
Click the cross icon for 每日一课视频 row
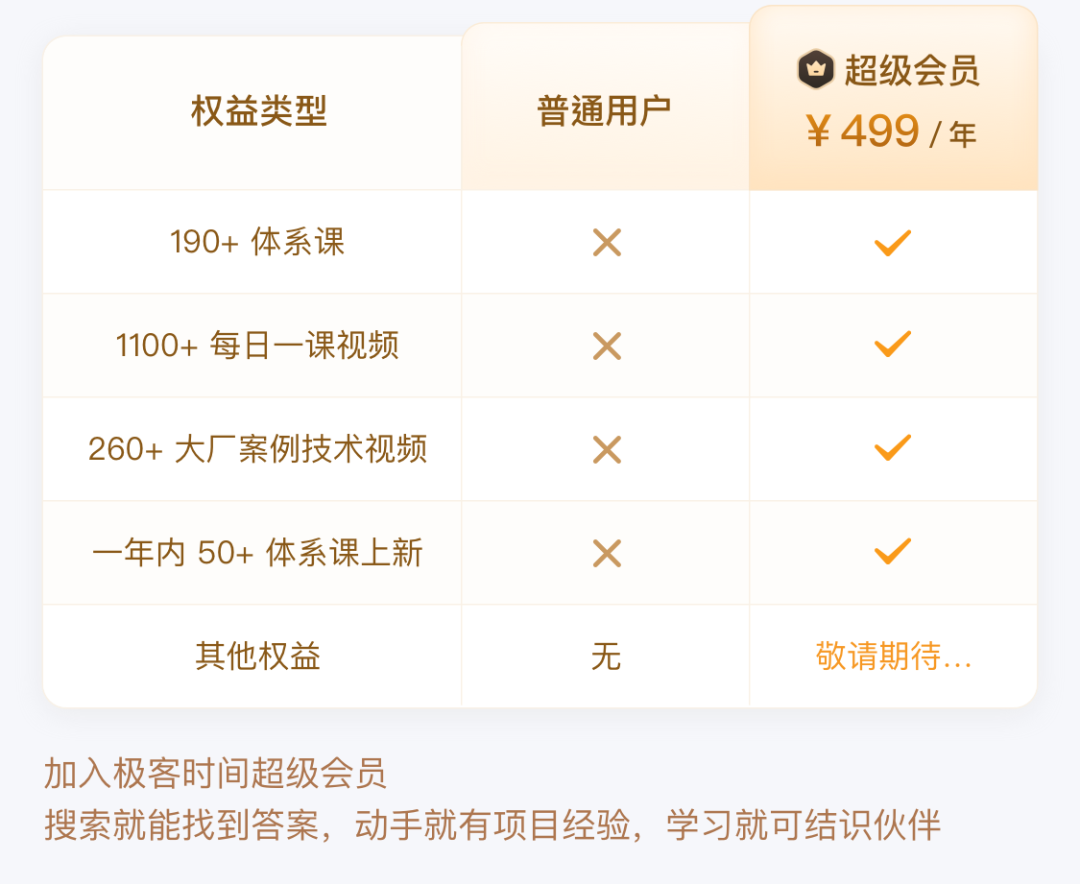coord(607,346)
